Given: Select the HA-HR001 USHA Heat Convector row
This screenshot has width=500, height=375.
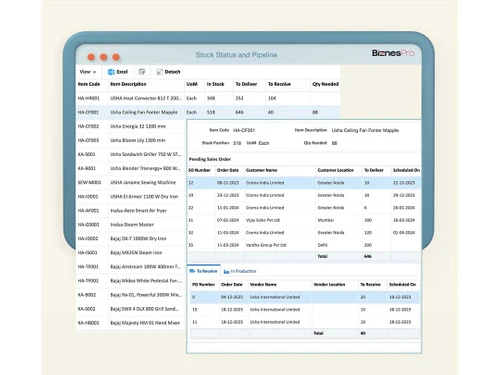Looking at the screenshot, I should pos(208,98).
